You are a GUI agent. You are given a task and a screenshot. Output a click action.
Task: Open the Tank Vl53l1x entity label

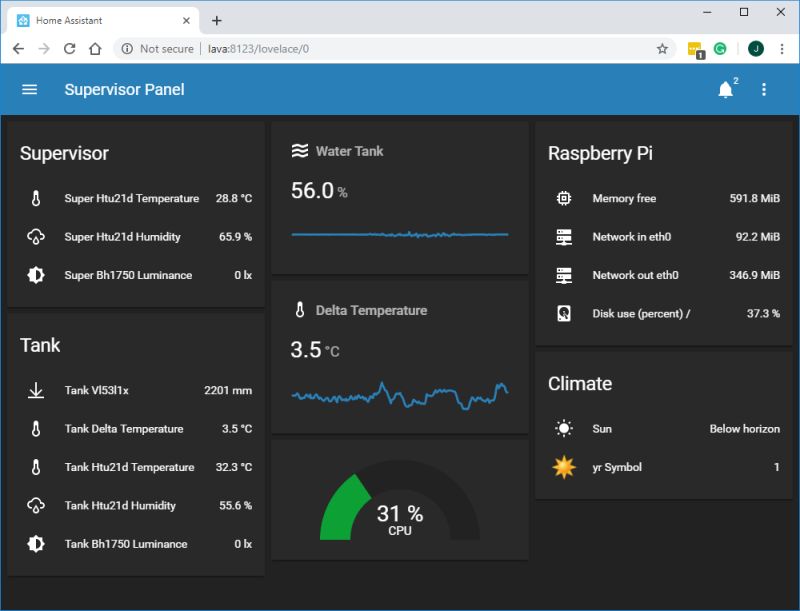point(96,391)
